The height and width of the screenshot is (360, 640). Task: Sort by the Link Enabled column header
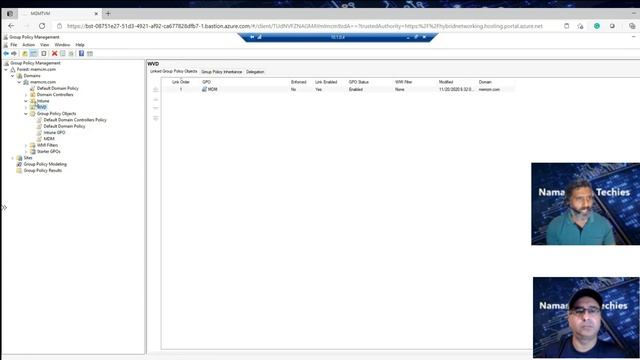[326, 82]
